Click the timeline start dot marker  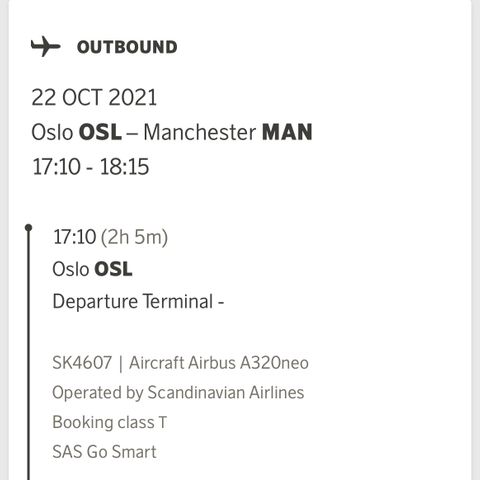coord(29,228)
